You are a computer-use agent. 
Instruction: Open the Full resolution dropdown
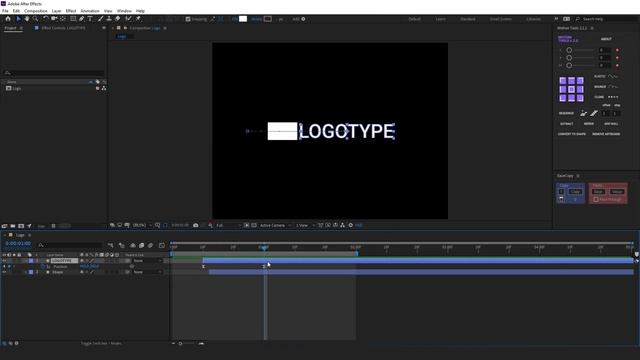point(228,225)
